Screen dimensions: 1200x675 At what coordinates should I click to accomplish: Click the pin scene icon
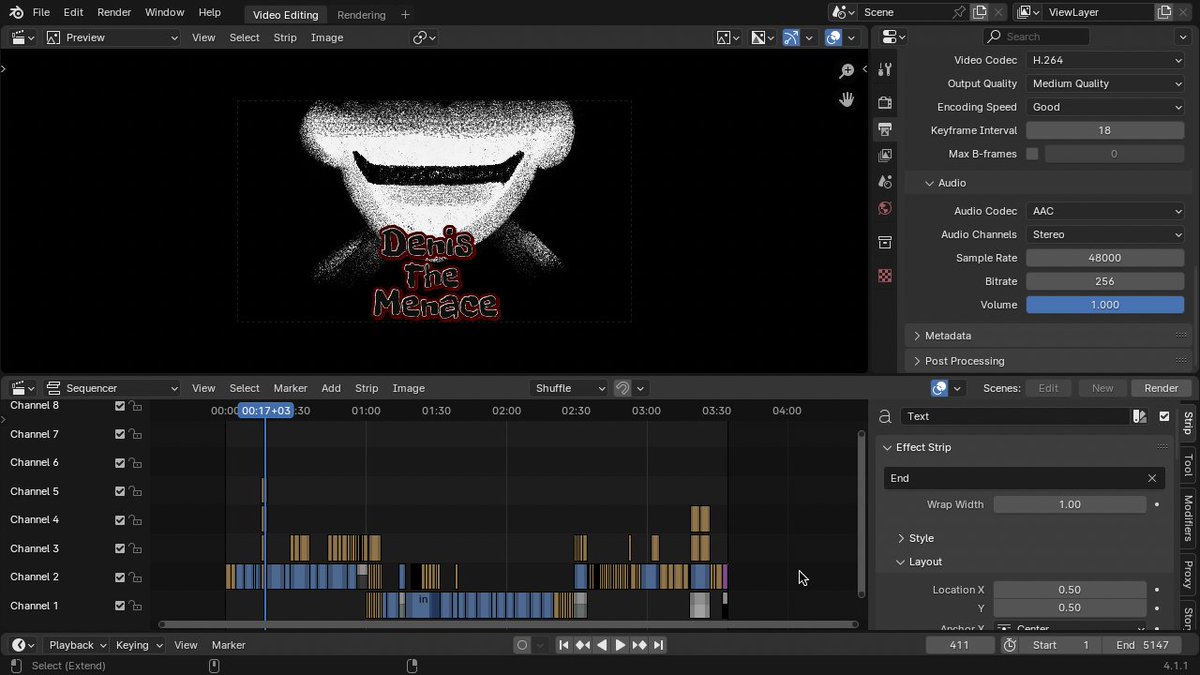coord(960,12)
